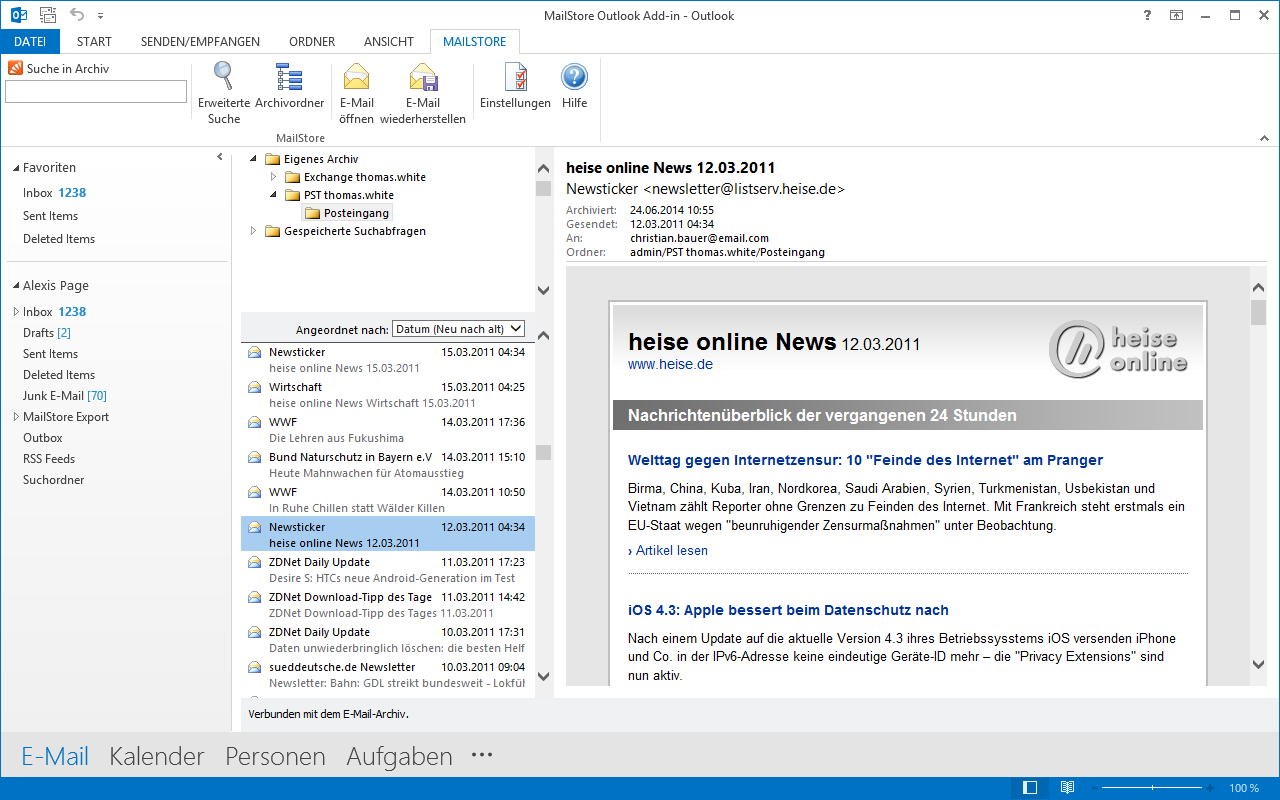Select sueddeutsche.de Newsletter mail

388,674
